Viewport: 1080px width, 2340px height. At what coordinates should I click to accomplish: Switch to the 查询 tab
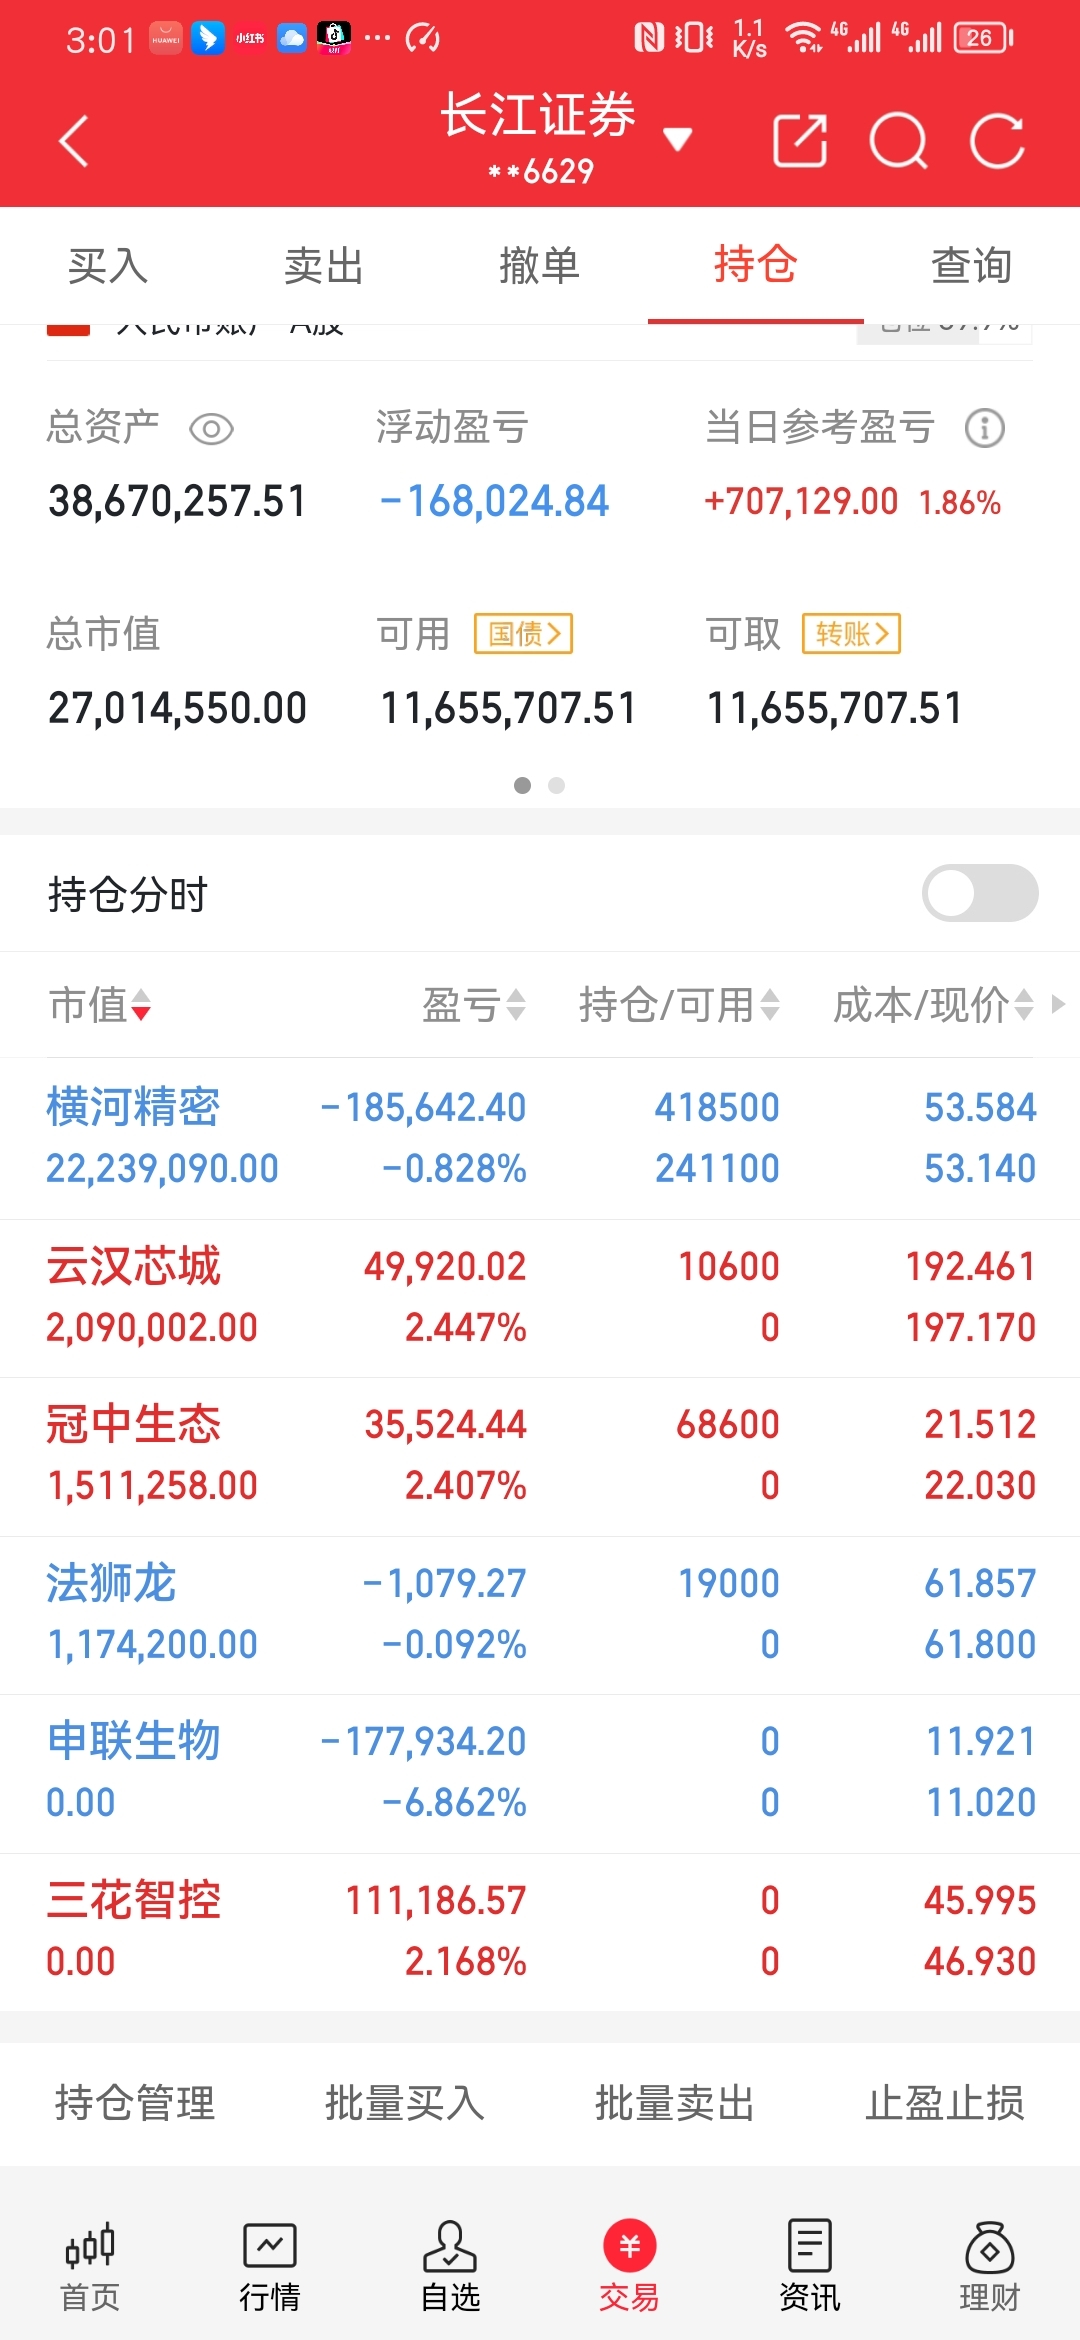(971, 266)
